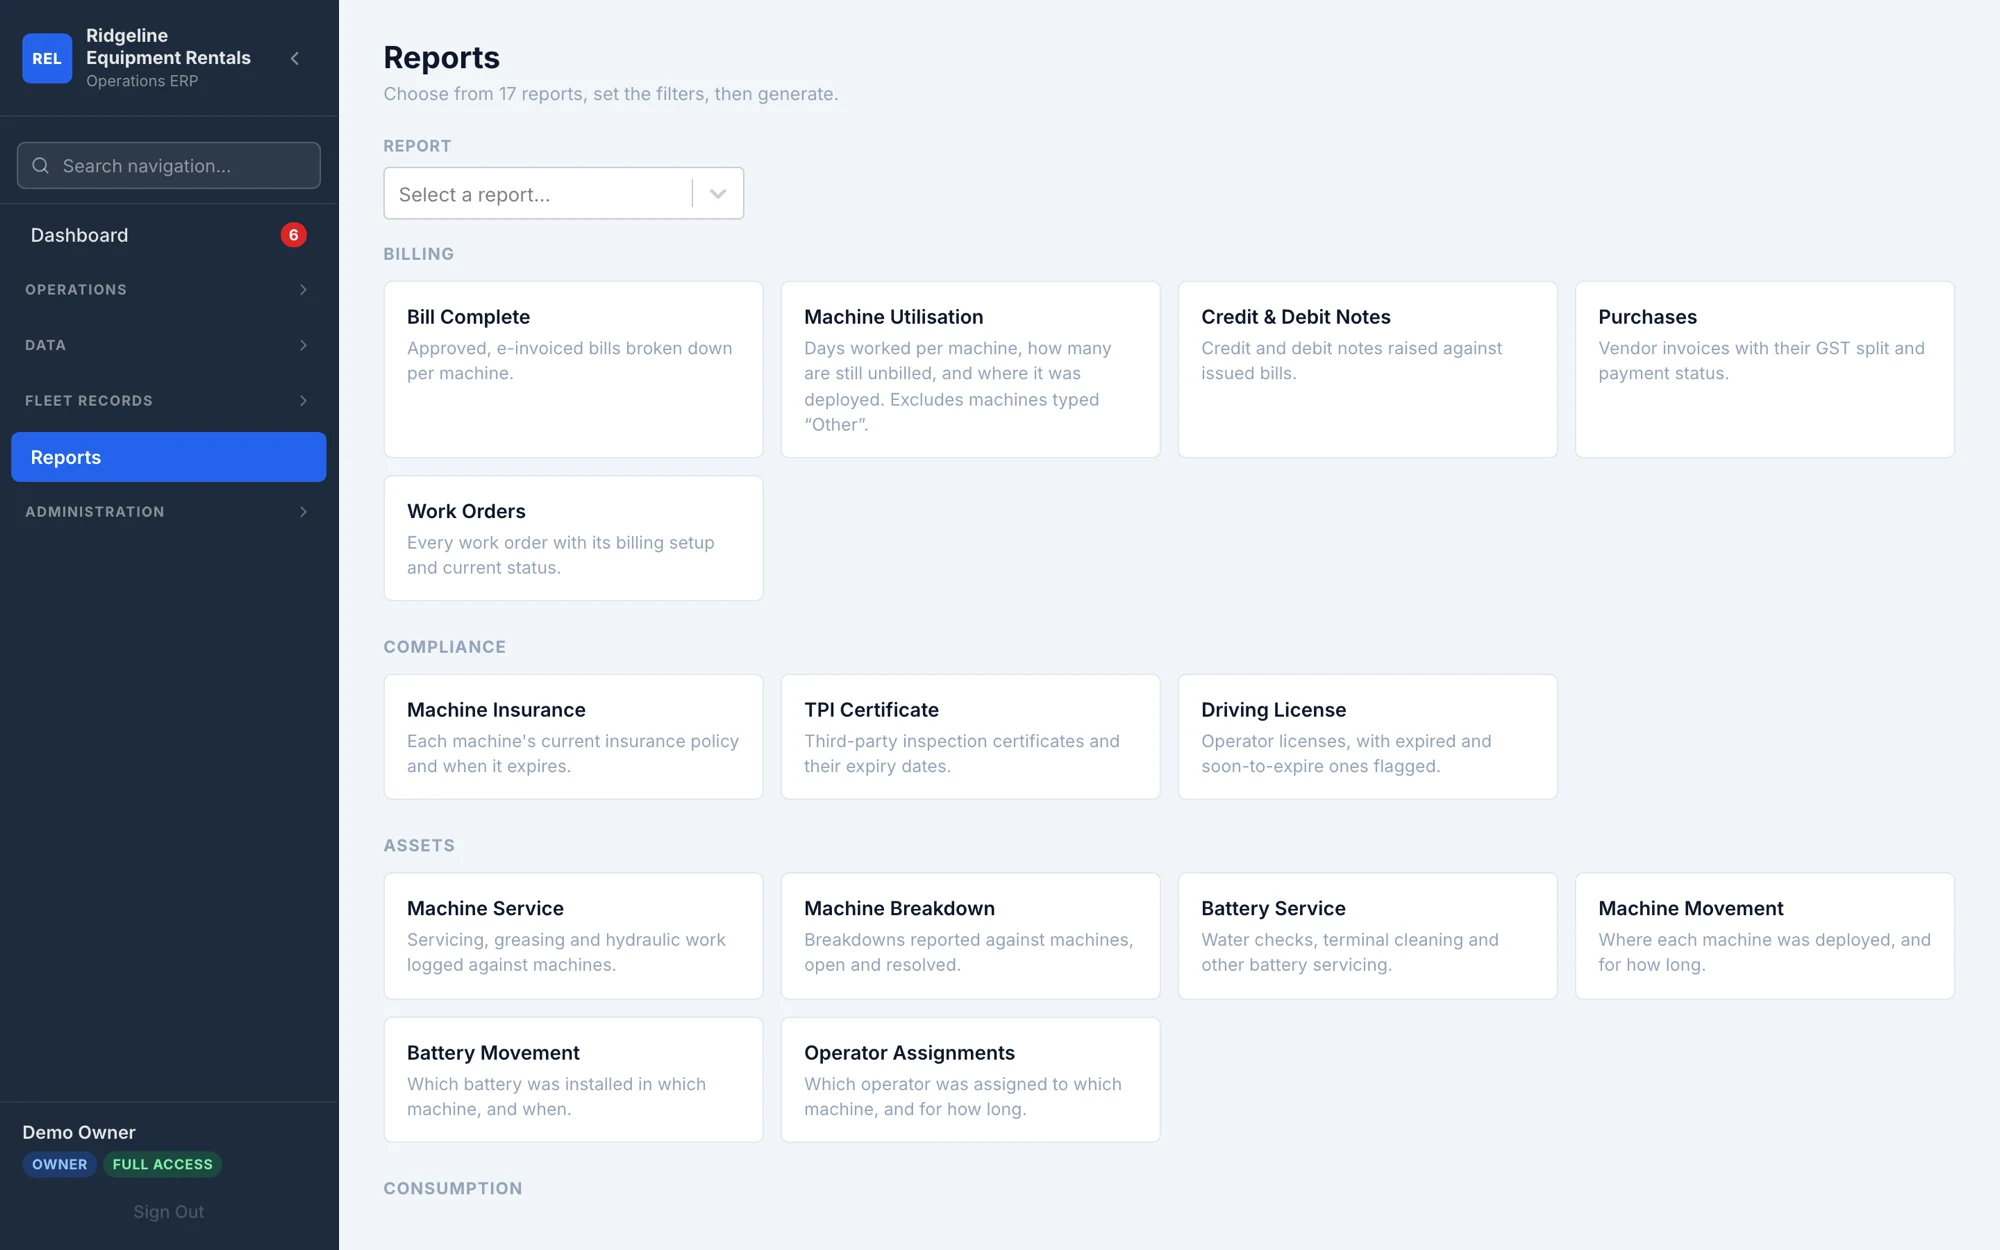Open the Machine Utilisation report card
This screenshot has height=1250, width=2000.
click(x=970, y=369)
